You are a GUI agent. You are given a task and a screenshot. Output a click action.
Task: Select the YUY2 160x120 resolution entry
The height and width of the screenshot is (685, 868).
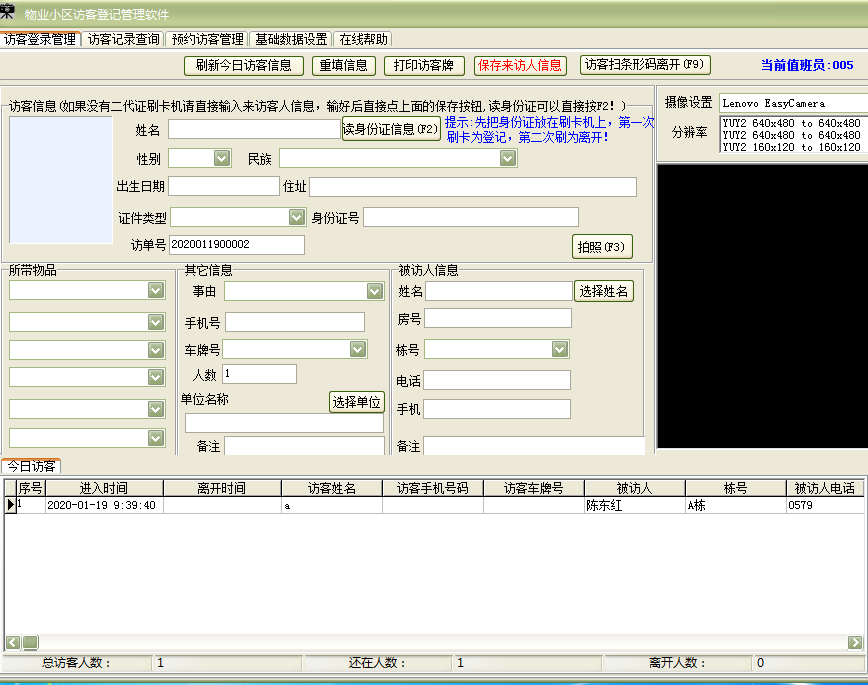click(790, 147)
